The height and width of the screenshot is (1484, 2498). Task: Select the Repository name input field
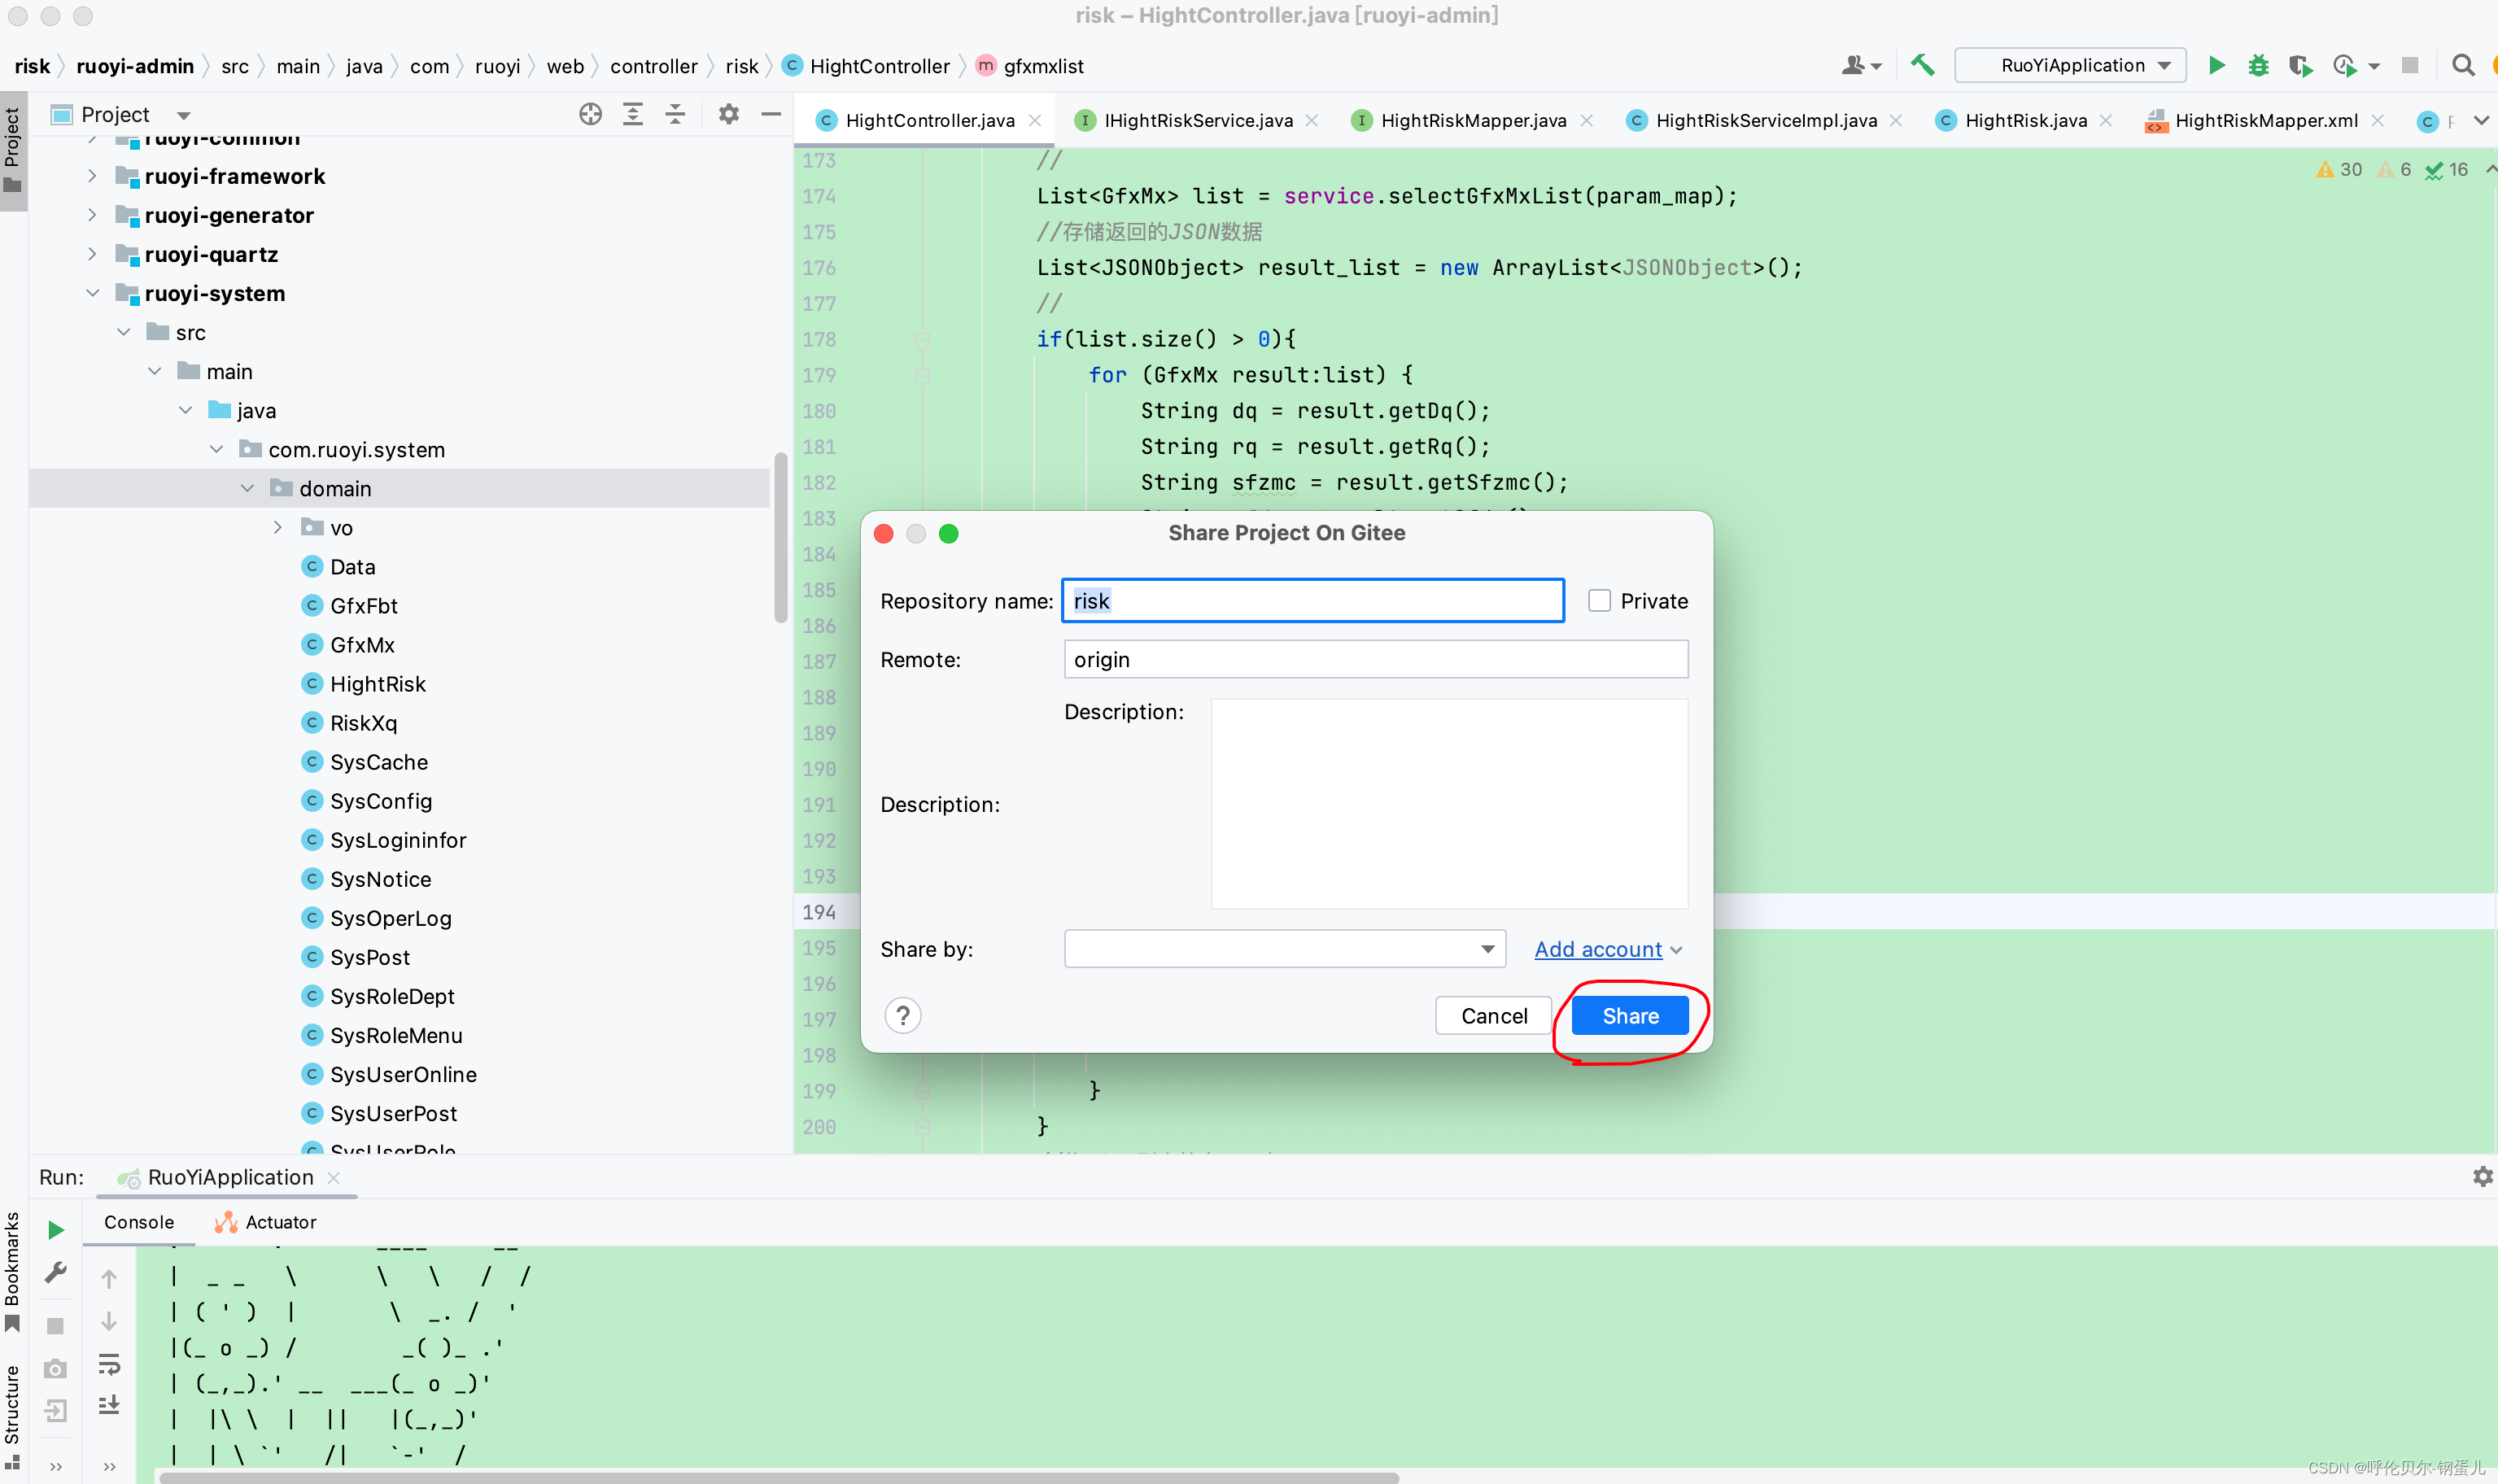[x=1312, y=599]
